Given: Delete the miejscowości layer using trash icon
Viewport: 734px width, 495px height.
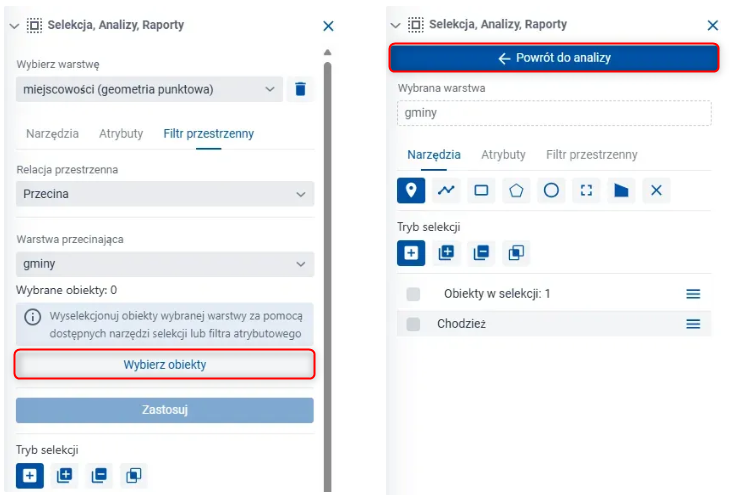Looking at the screenshot, I should [299, 90].
